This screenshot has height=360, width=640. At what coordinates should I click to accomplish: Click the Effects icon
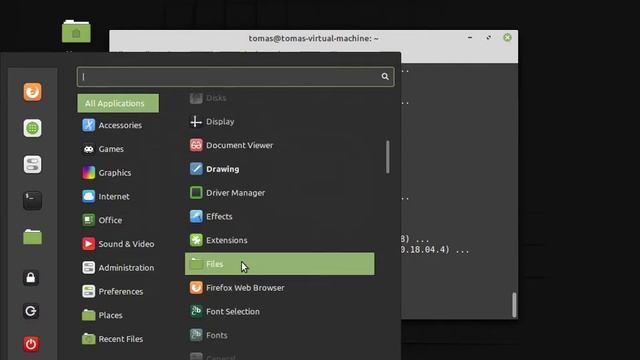point(196,216)
